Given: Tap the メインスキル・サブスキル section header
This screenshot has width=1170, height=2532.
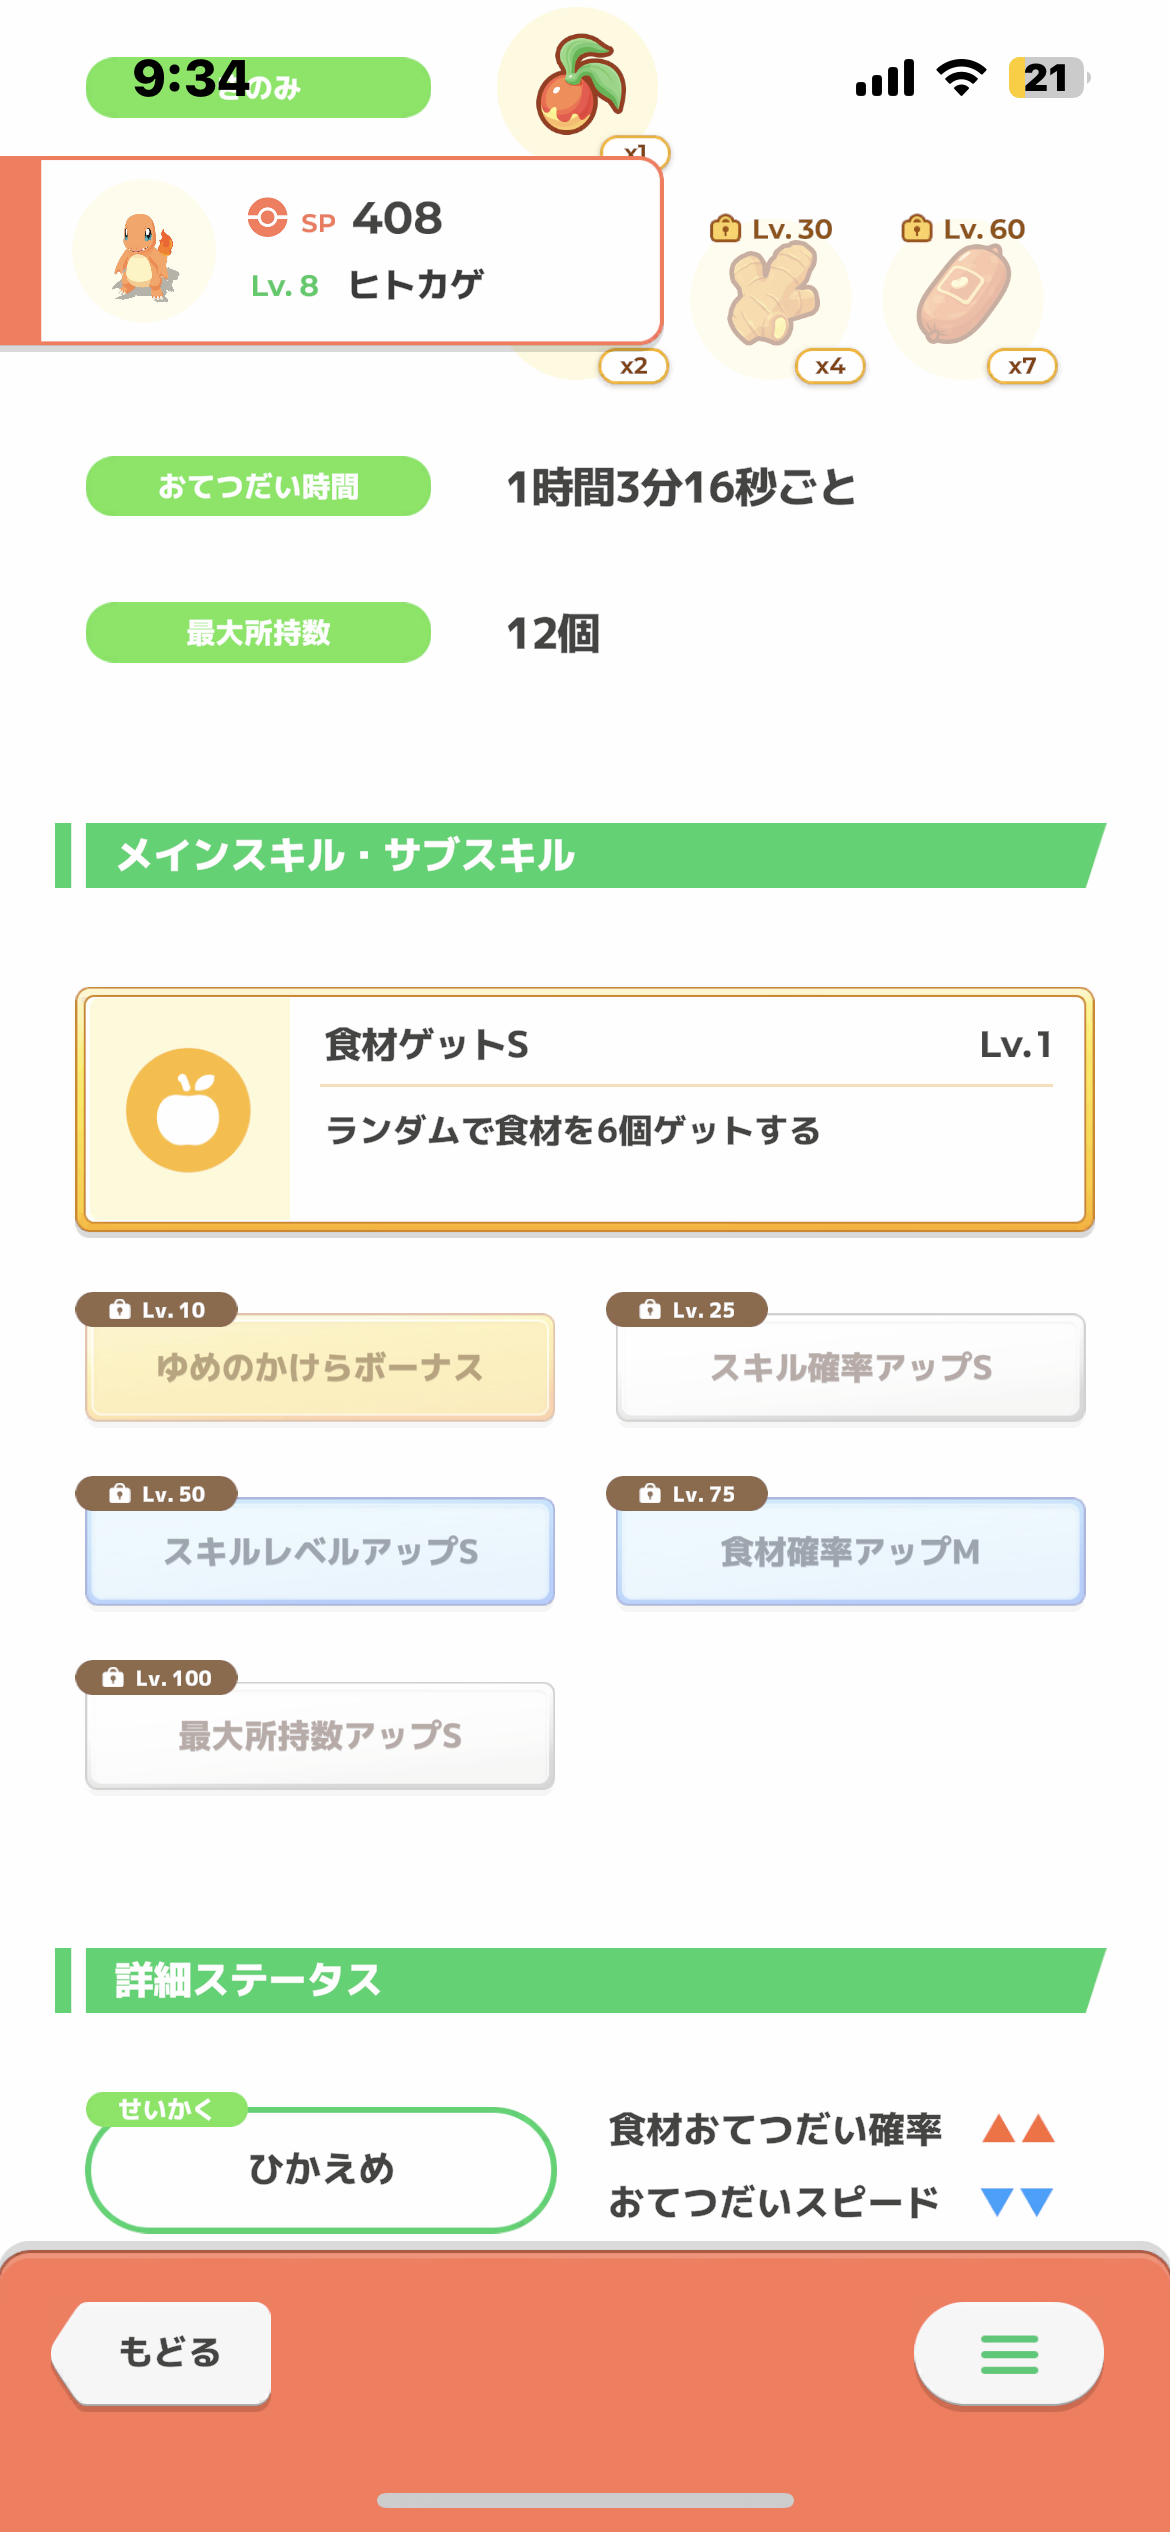Looking at the screenshot, I should pyautogui.click(x=581, y=855).
